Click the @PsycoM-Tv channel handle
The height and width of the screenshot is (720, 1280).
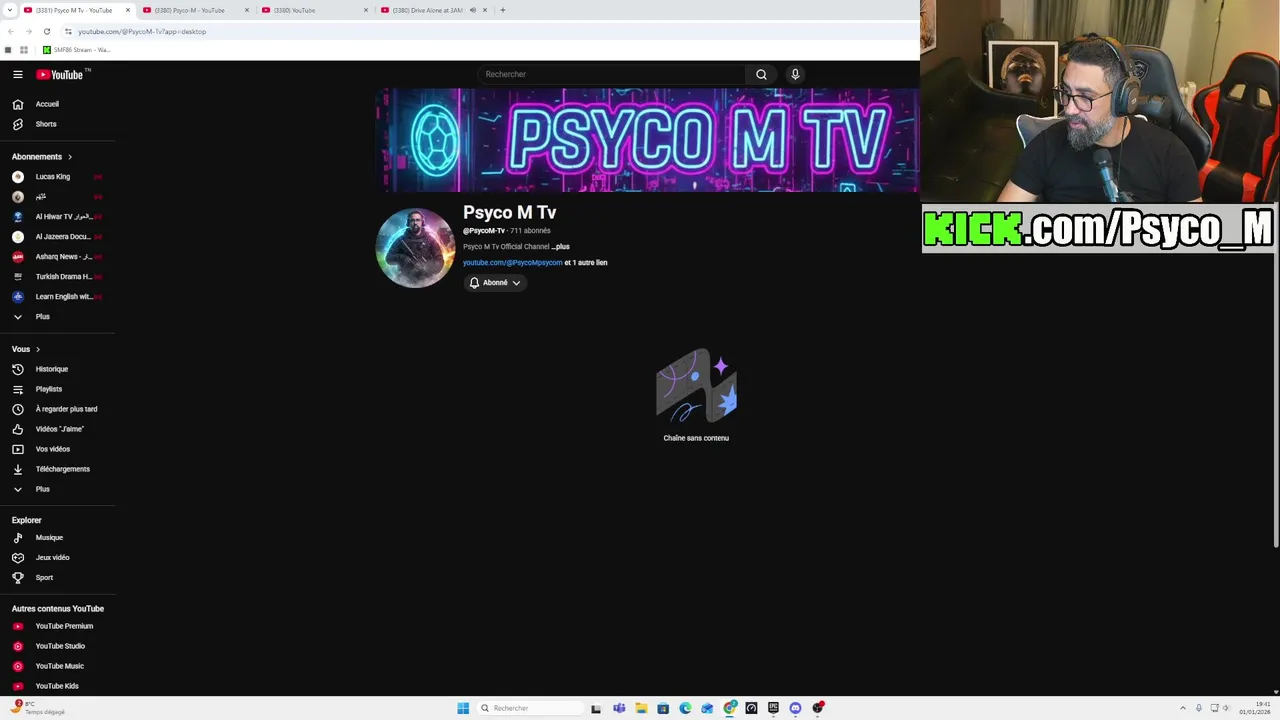[x=484, y=231]
